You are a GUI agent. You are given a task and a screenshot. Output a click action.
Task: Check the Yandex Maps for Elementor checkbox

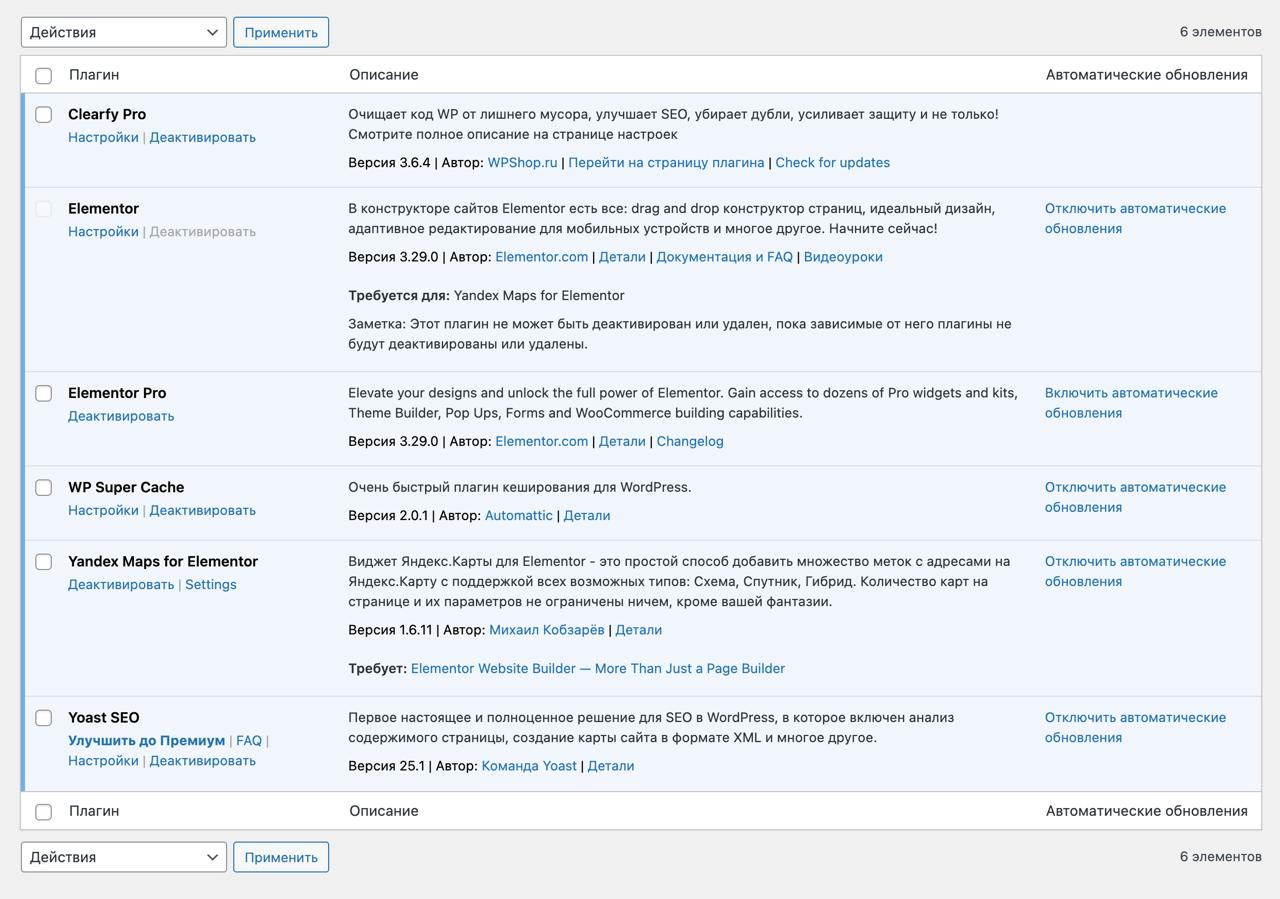click(x=43, y=562)
